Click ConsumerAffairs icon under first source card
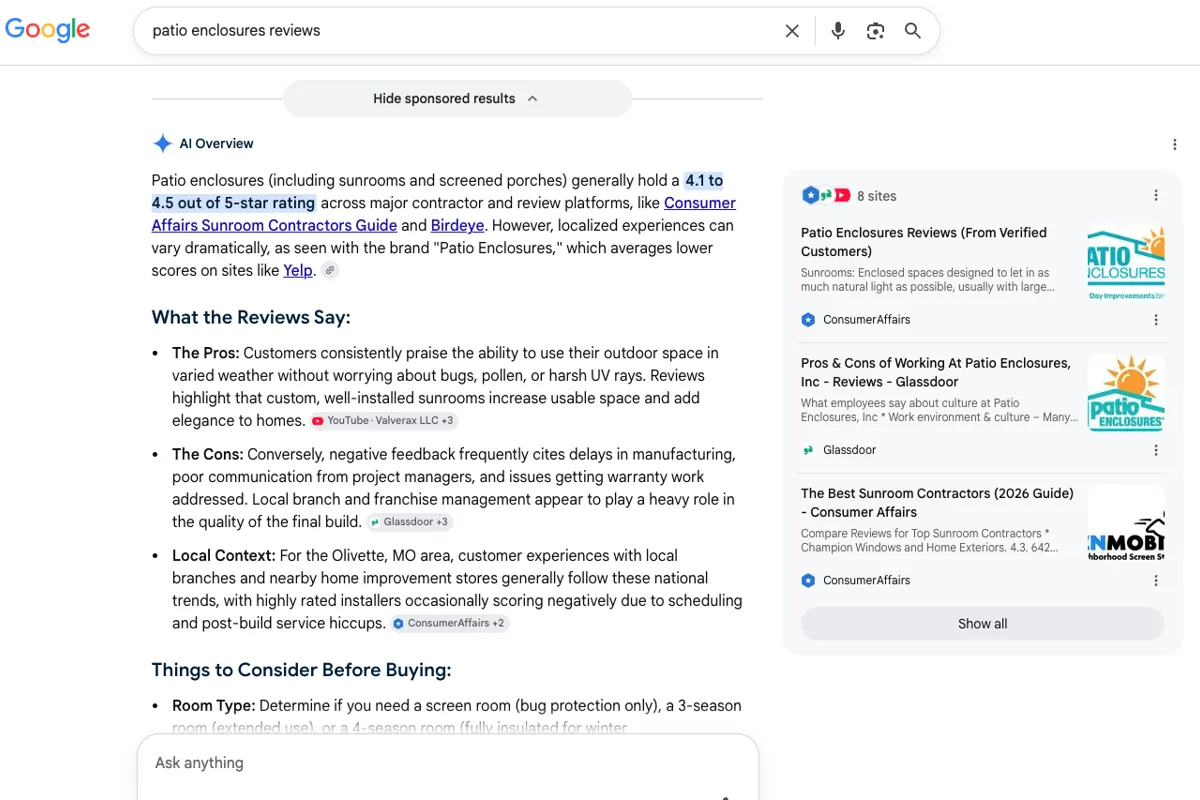This screenshot has width=1200, height=800. (x=808, y=320)
